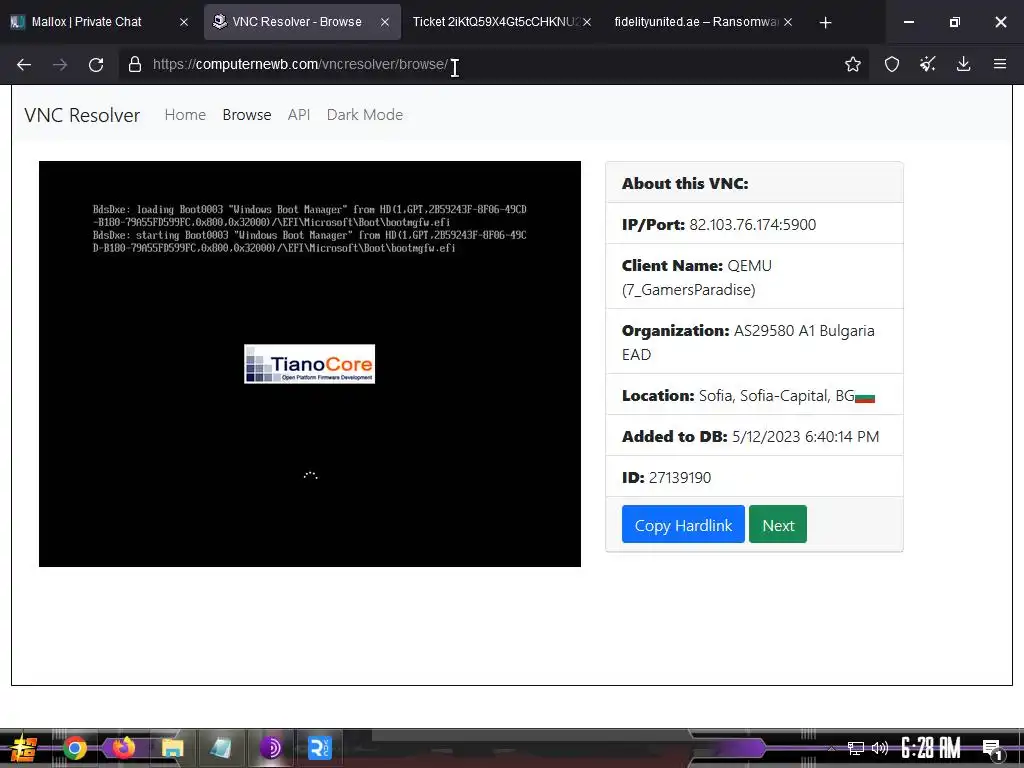Click the Bulgarian flag icon
This screenshot has width=1024, height=768.
865,398
